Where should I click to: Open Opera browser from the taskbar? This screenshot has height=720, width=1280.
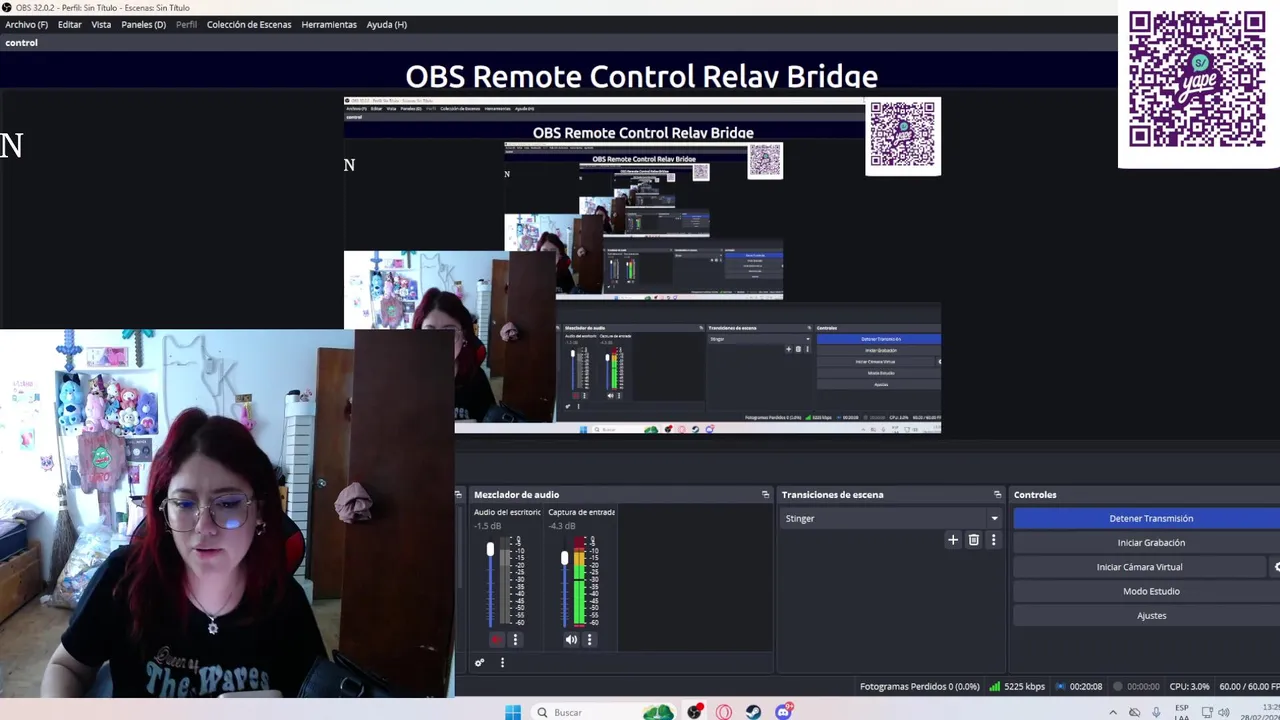click(724, 712)
